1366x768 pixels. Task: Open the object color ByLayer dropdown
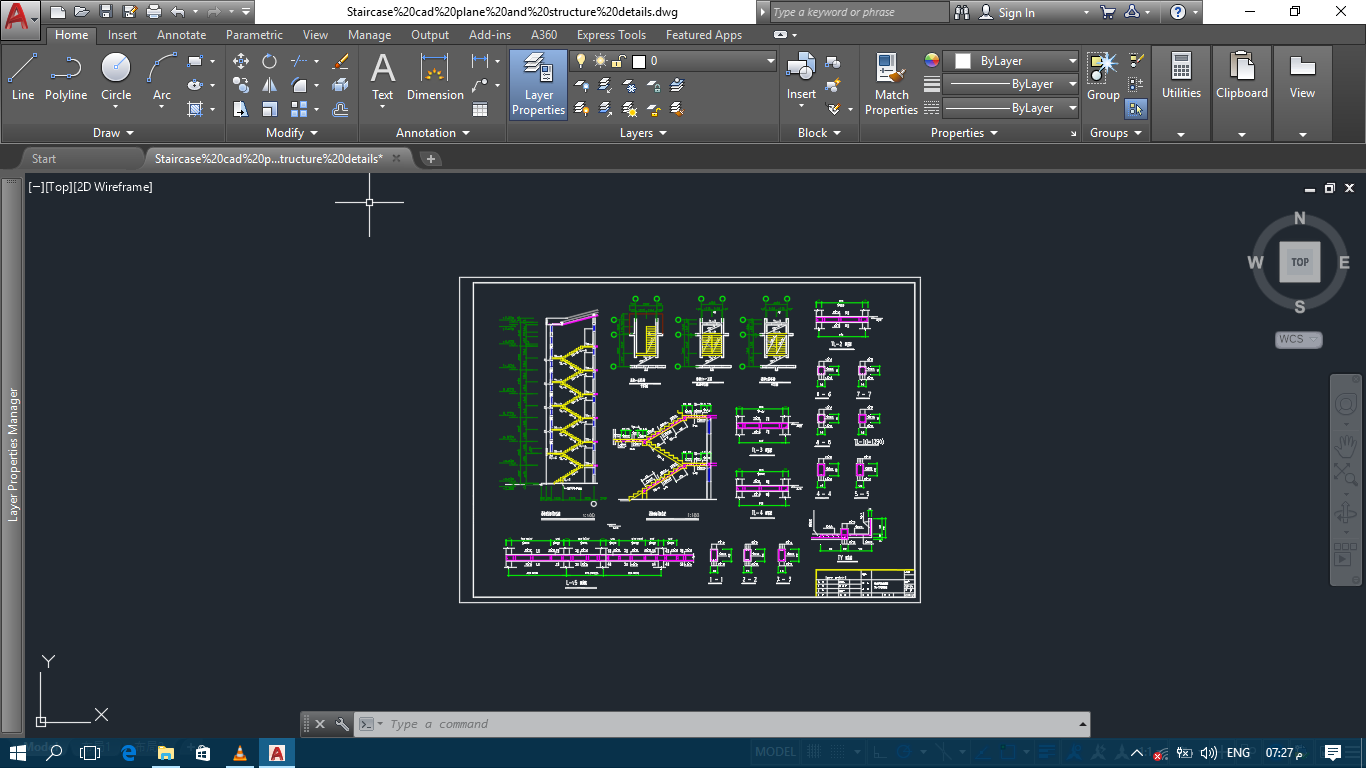pyautogui.click(x=1012, y=61)
